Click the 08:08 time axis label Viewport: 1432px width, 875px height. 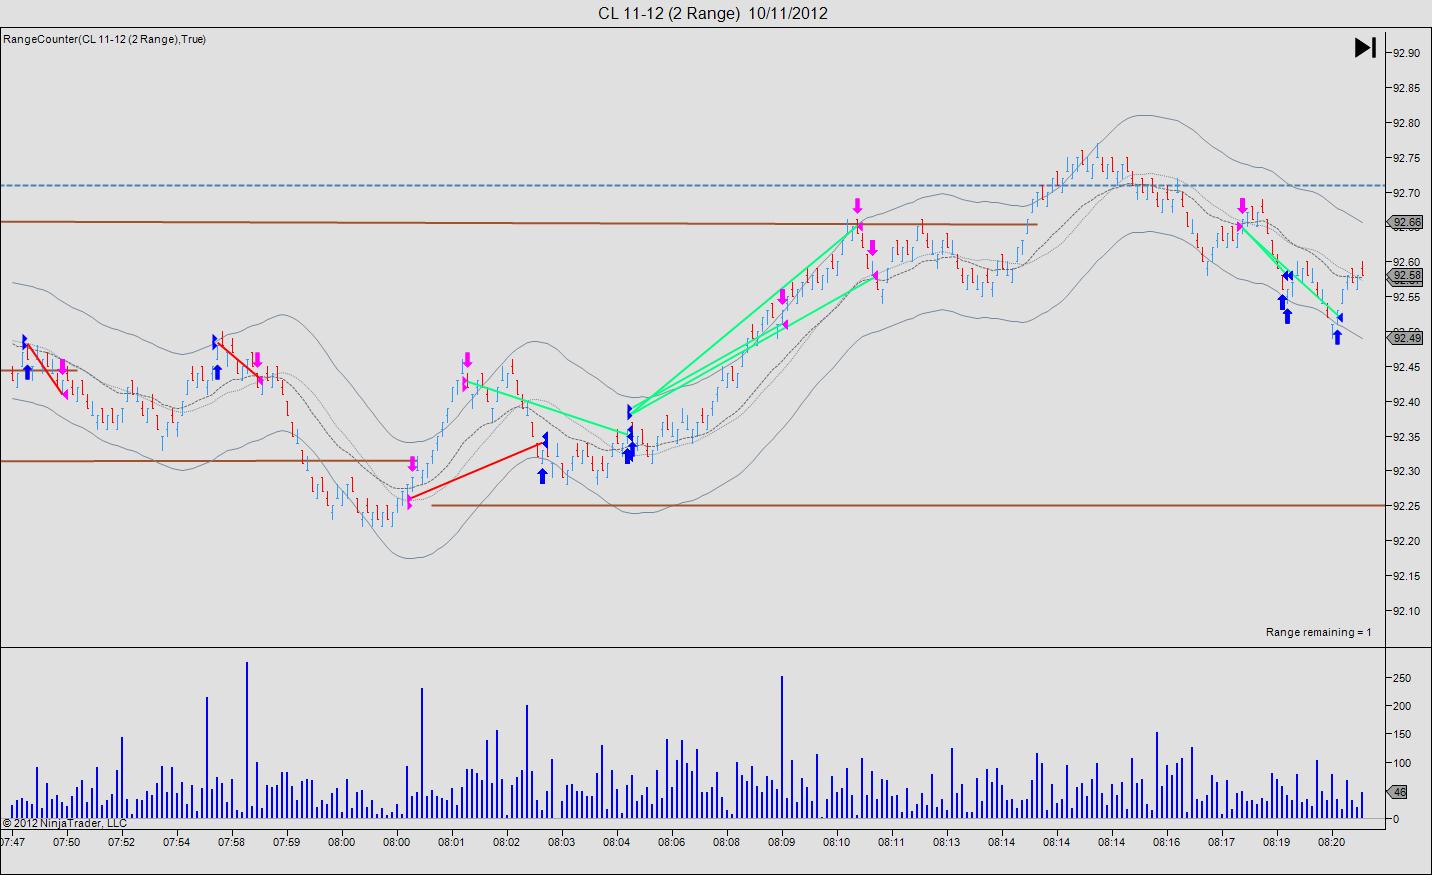click(727, 842)
